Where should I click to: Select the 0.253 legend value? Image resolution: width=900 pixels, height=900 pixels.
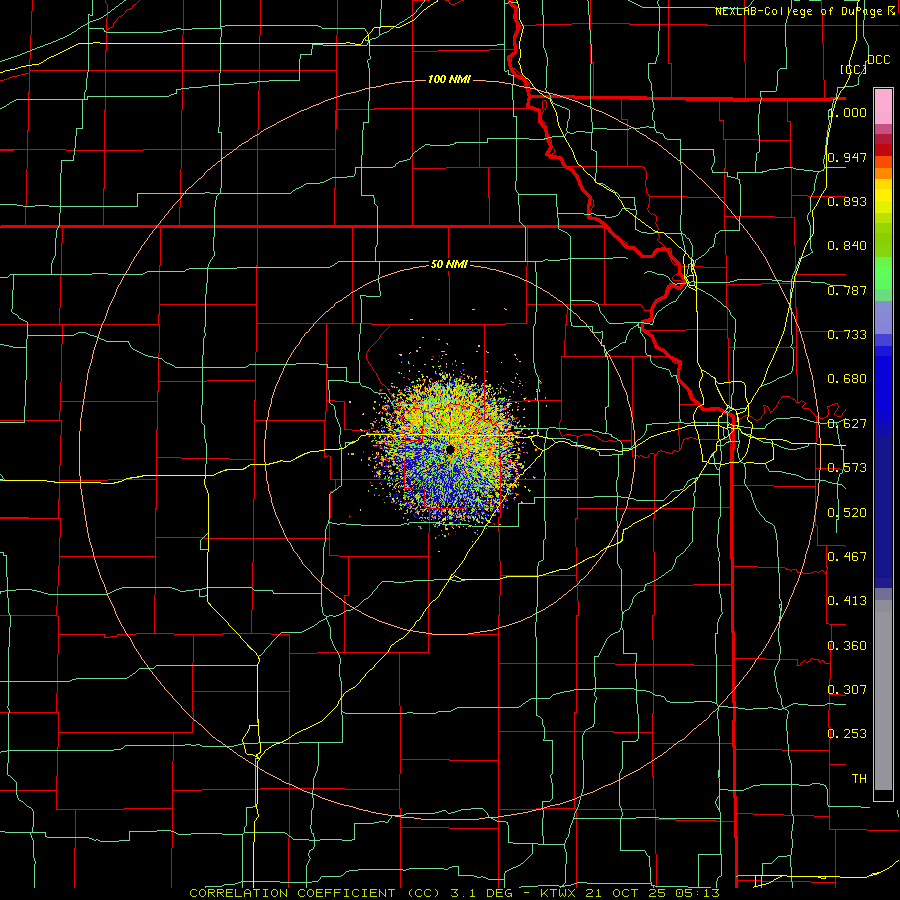click(847, 734)
